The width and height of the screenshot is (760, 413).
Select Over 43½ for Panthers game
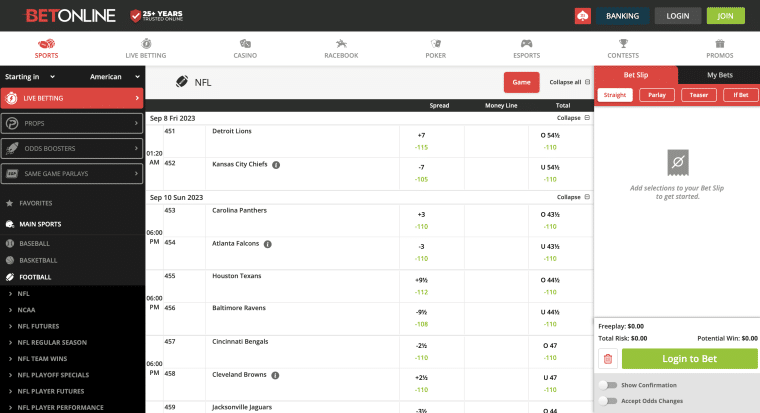click(x=550, y=221)
